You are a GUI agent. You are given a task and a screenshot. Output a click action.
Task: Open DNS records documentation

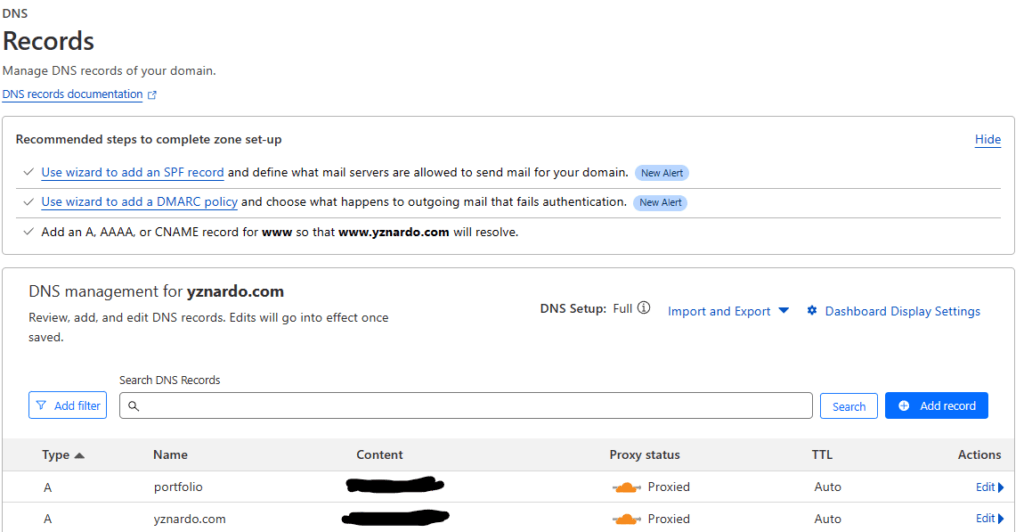[72, 95]
